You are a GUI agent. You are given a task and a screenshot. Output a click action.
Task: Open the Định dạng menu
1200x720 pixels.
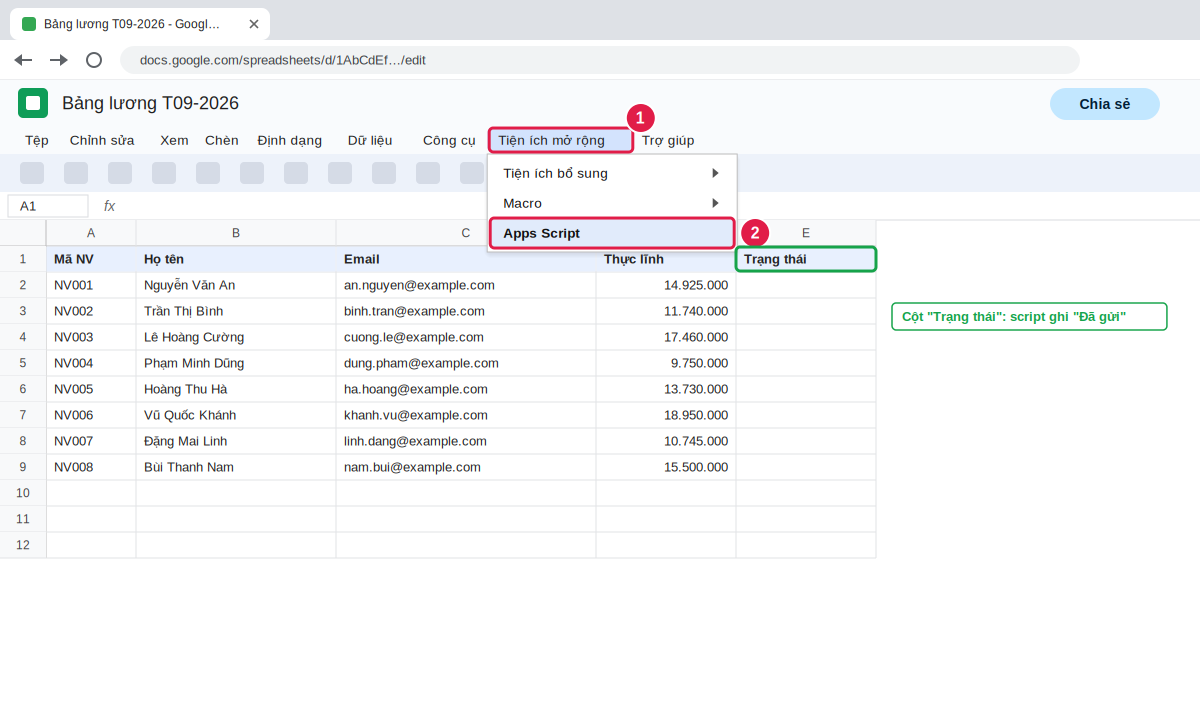[290, 140]
